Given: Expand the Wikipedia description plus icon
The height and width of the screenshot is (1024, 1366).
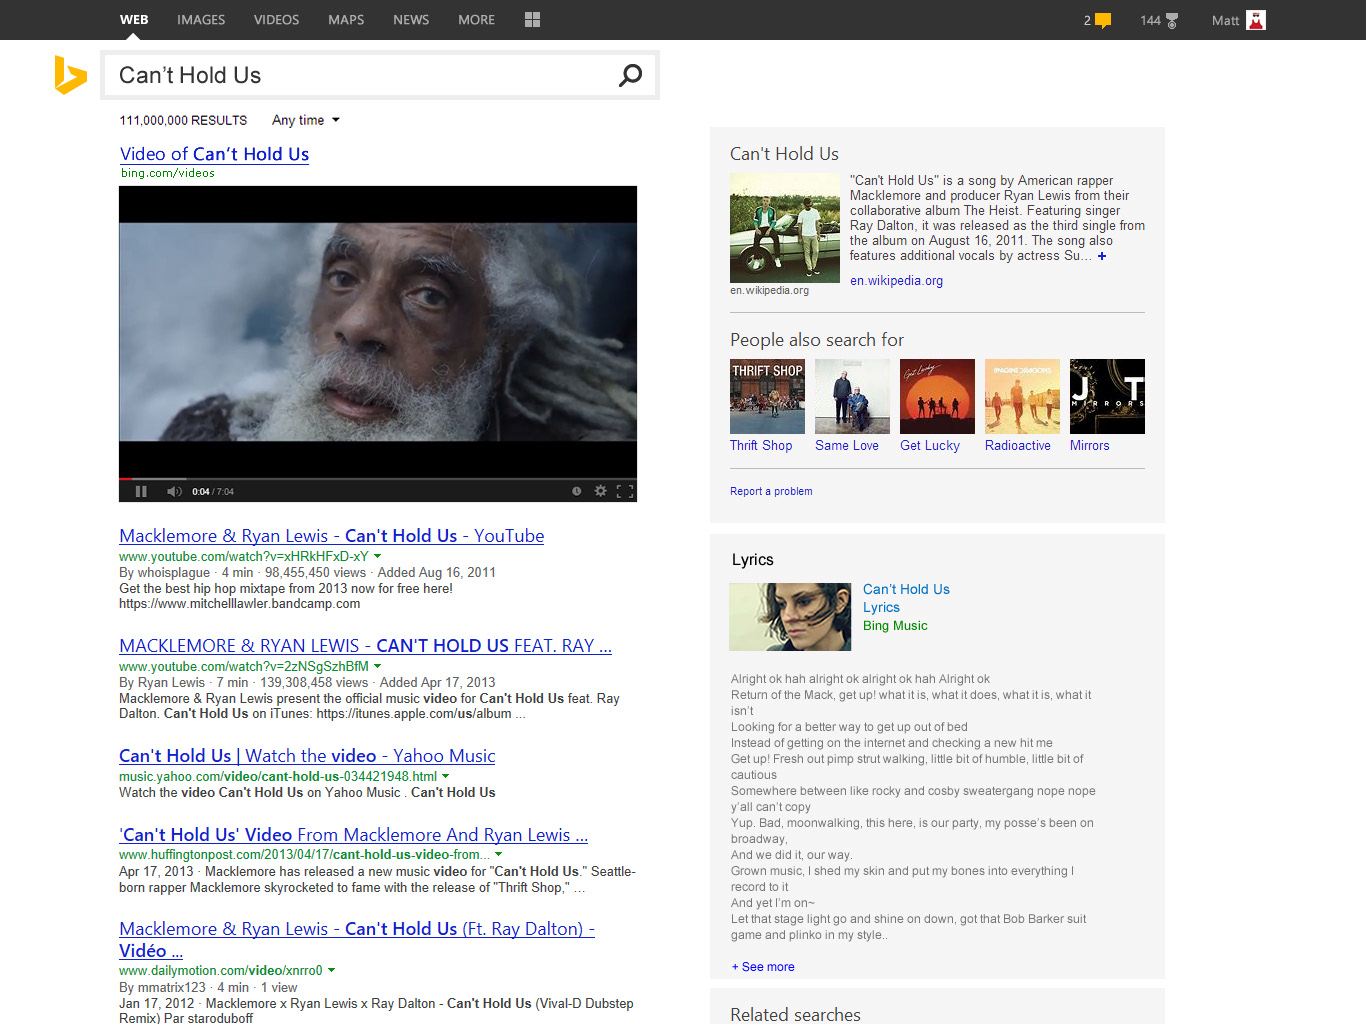Looking at the screenshot, I should 1102,256.
